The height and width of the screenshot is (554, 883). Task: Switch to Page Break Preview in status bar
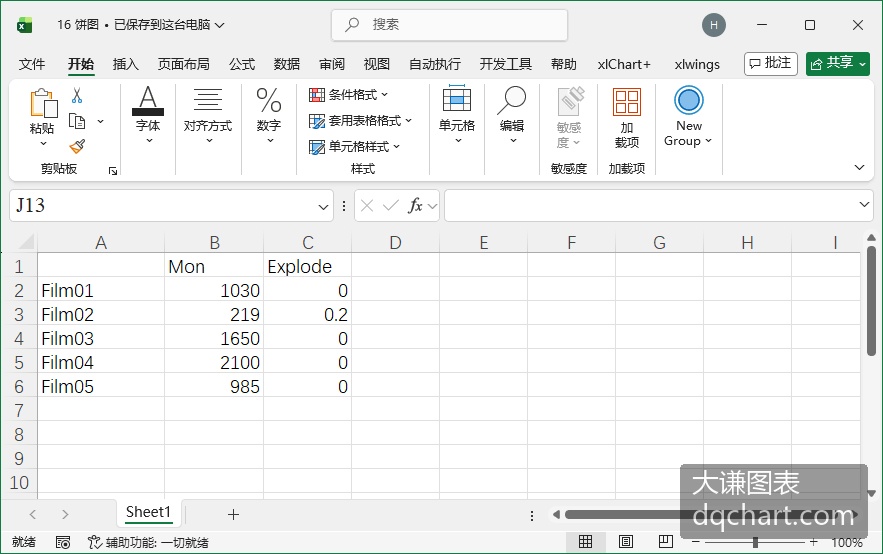tap(666, 542)
